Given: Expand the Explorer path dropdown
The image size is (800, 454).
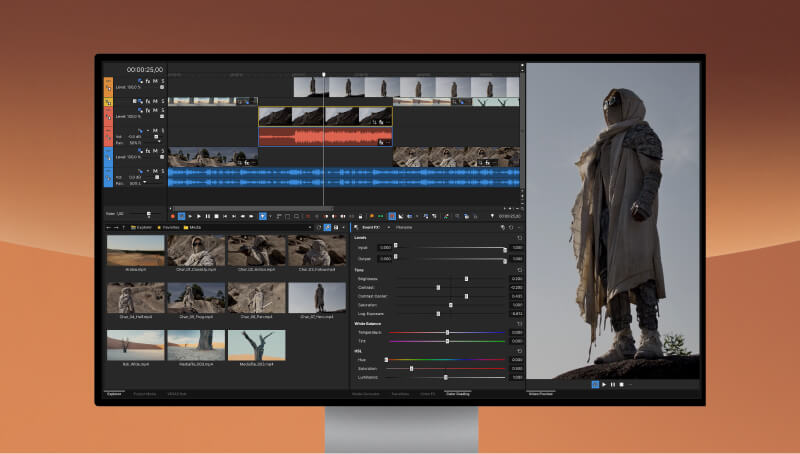Looking at the screenshot, I should click(310, 228).
